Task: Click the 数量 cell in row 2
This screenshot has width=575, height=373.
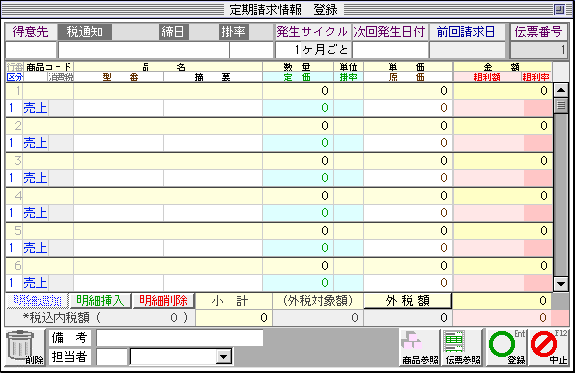Action: [x=298, y=125]
